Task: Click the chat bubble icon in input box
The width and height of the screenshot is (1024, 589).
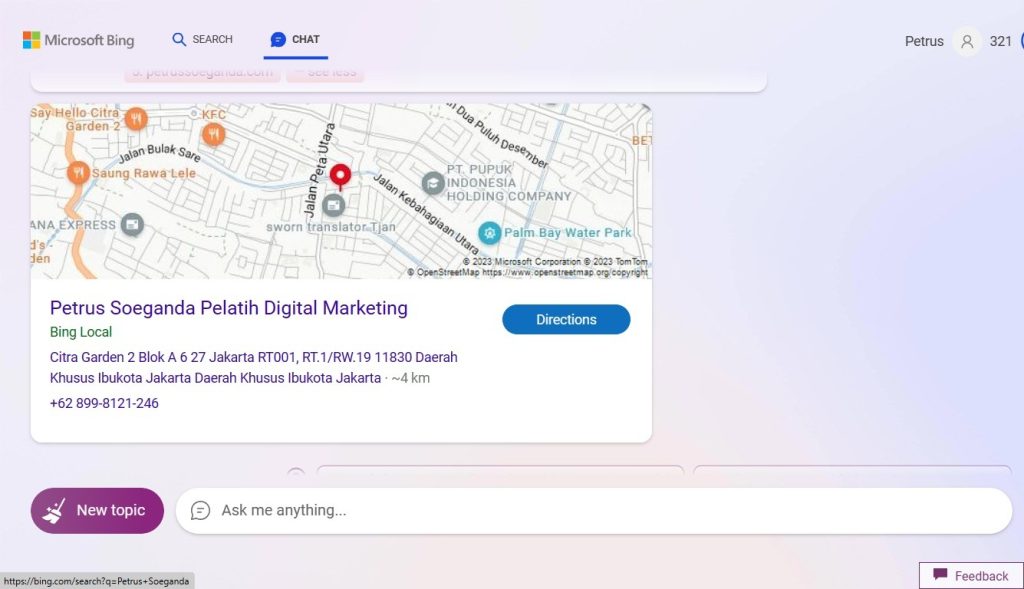Action: 200,510
